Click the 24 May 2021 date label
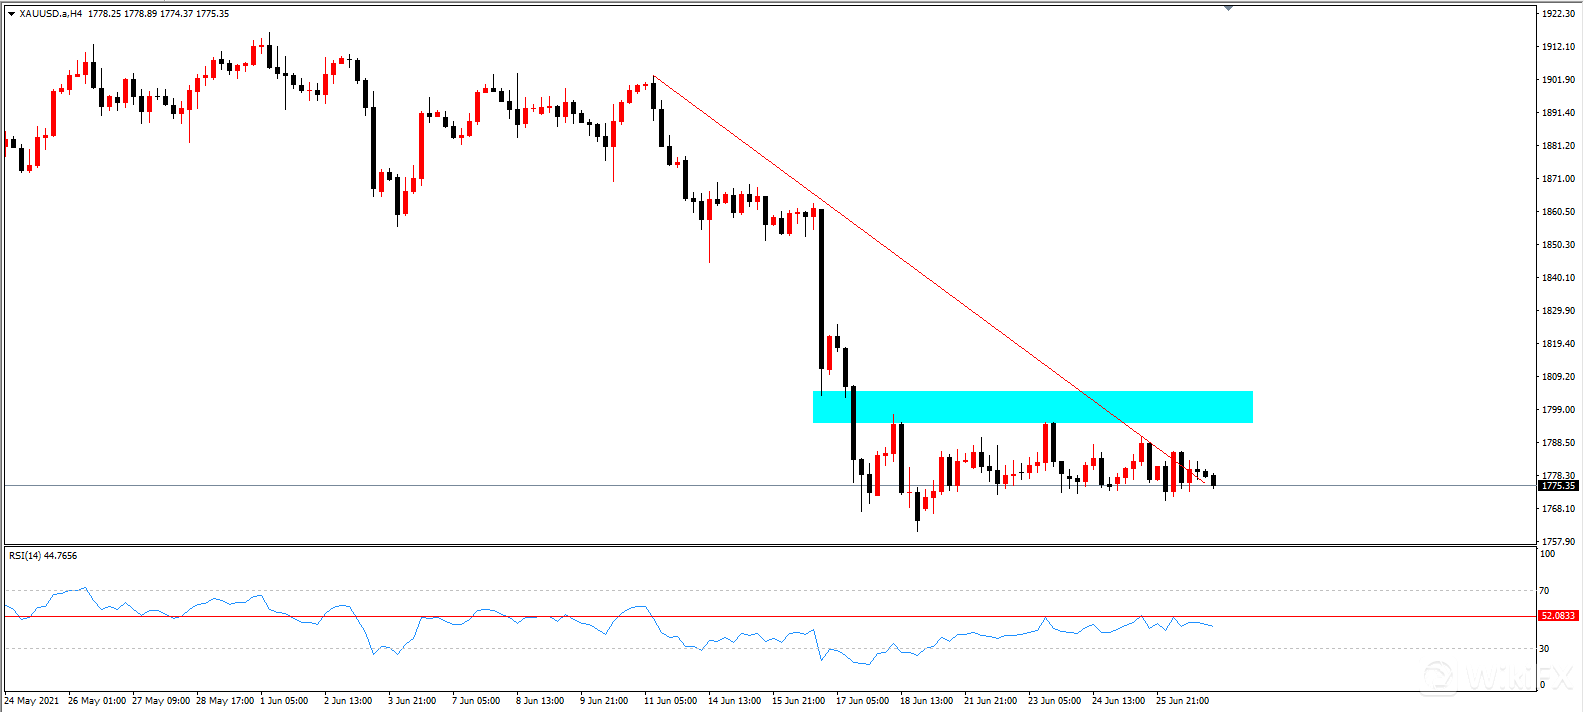1584x712 pixels. (x=32, y=701)
